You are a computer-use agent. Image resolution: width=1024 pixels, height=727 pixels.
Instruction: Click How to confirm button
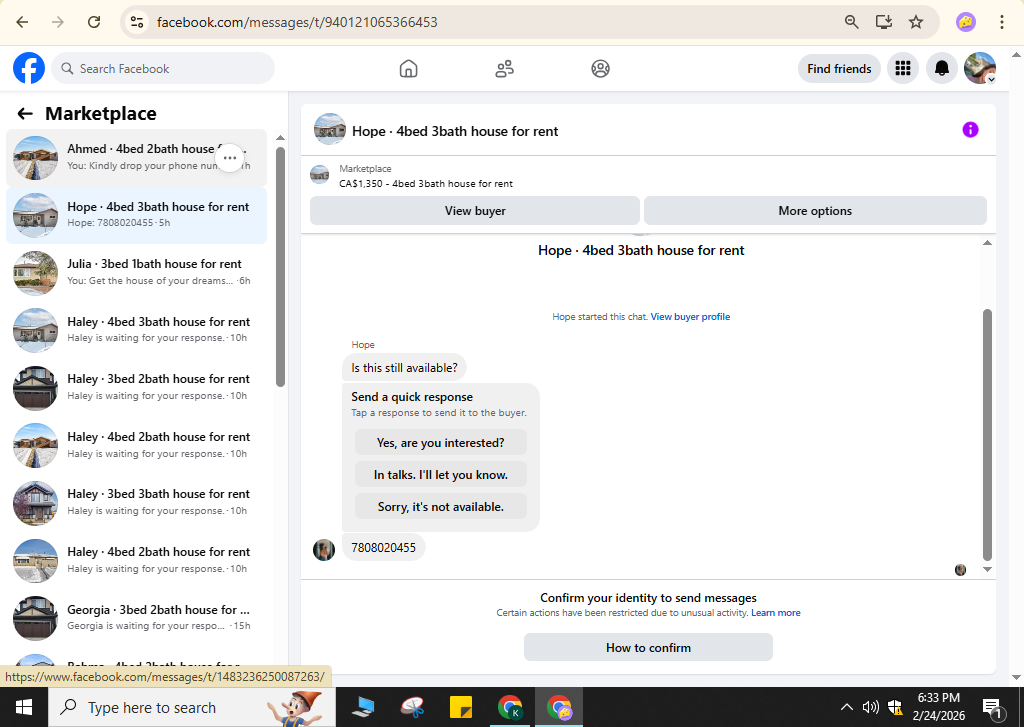[648, 647]
